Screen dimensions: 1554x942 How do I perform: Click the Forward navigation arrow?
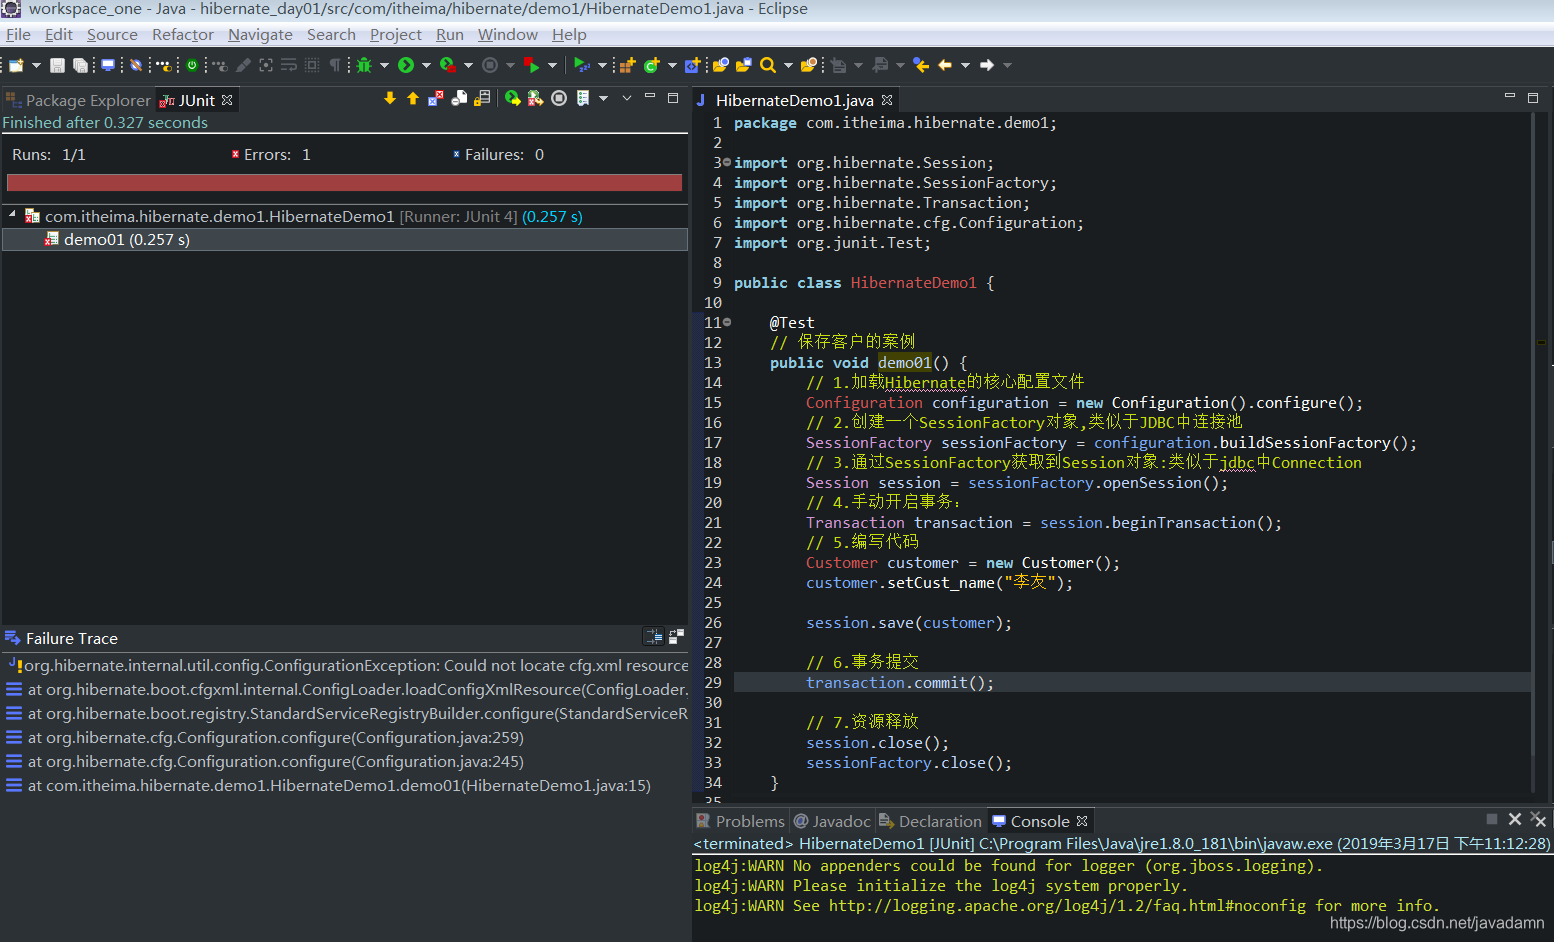(987, 65)
